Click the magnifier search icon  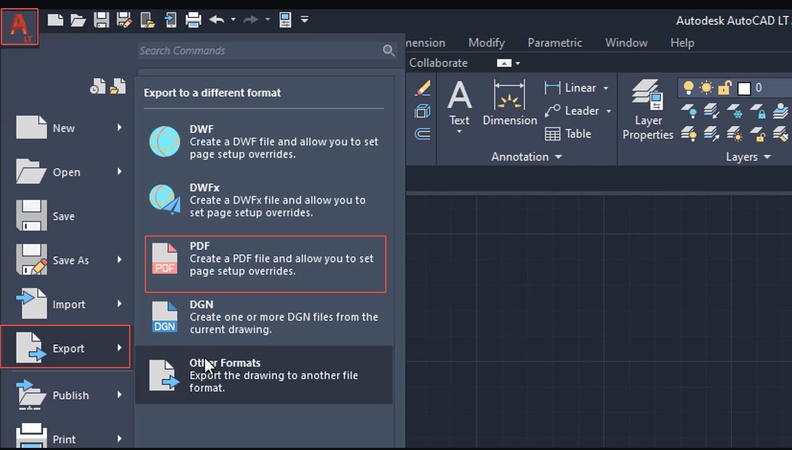pyautogui.click(x=388, y=51)
